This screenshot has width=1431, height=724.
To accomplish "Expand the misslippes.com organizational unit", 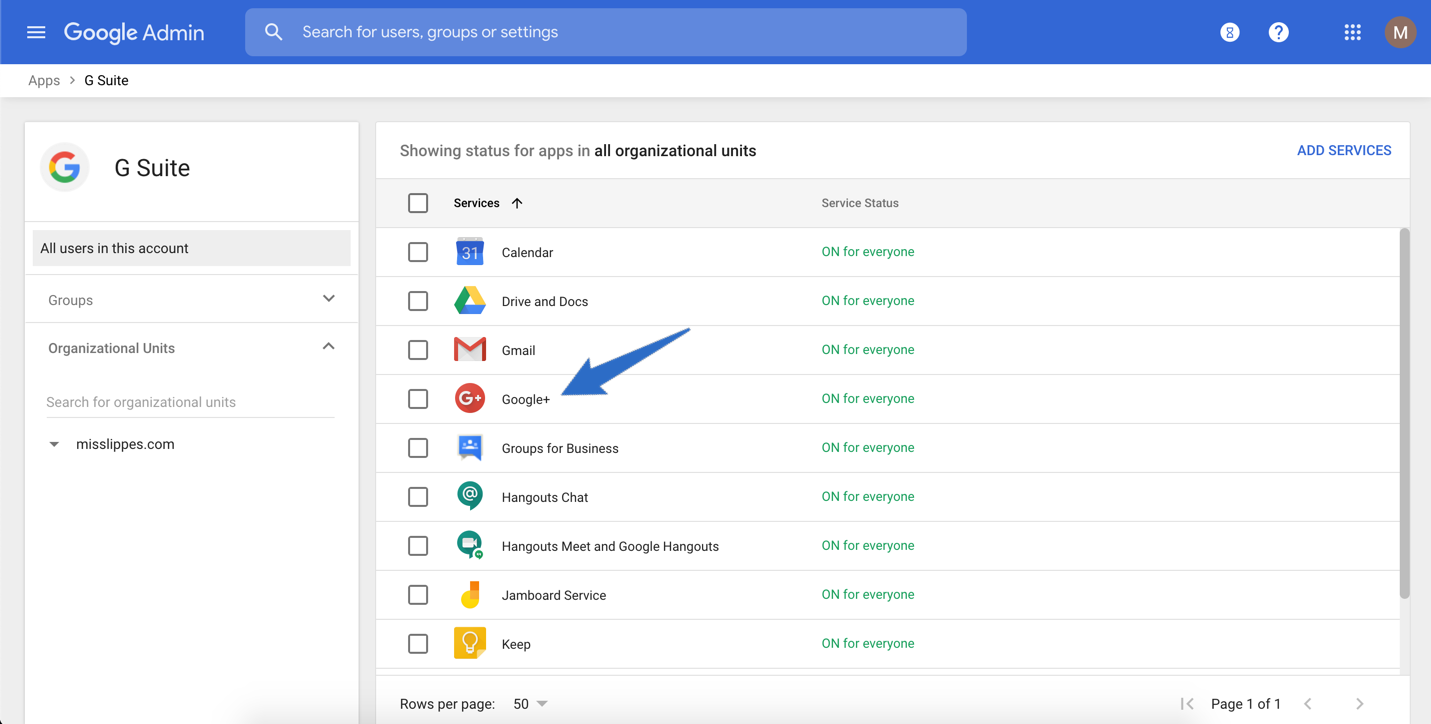I will point(53,443).
